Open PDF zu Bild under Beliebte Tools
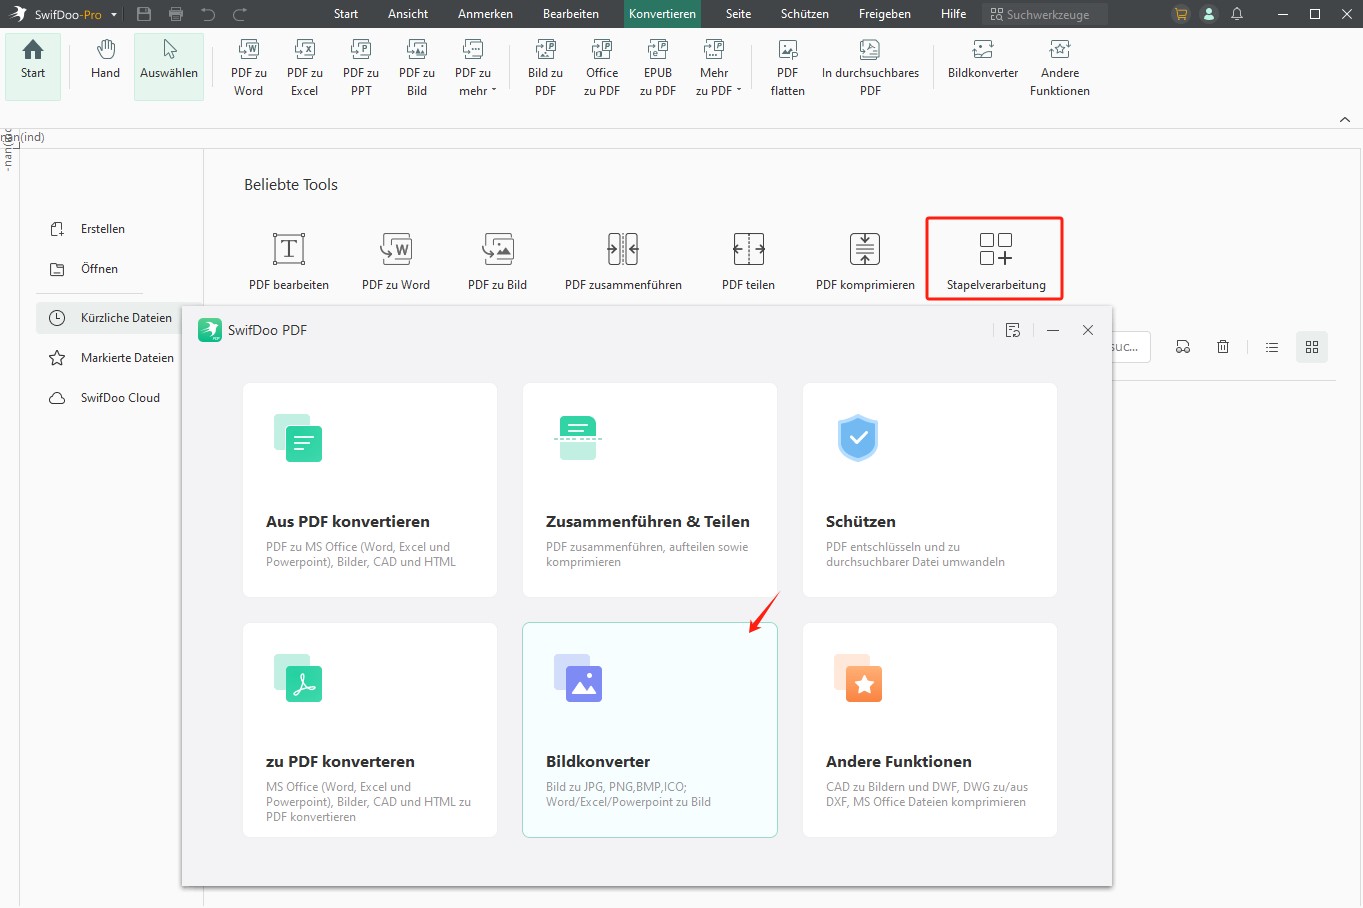 [x=497, y=260]
